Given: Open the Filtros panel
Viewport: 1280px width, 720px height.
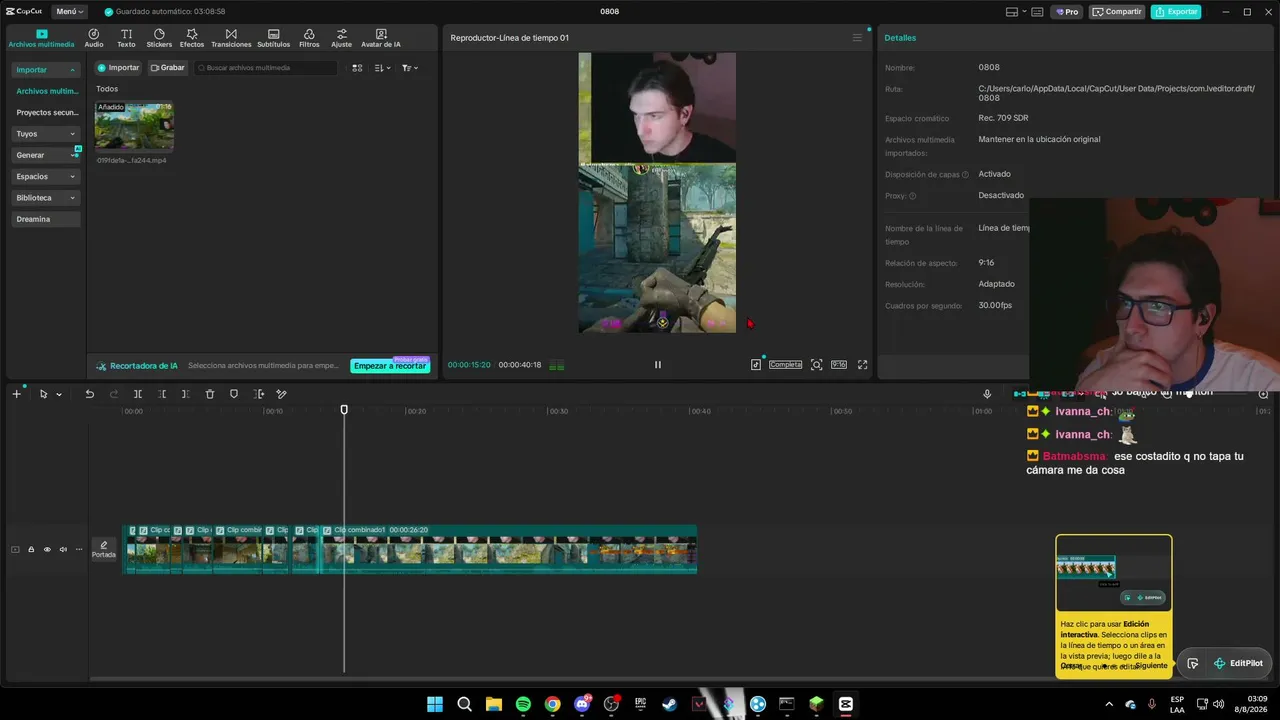Looking at the screenshot, I should click(309, 38).
